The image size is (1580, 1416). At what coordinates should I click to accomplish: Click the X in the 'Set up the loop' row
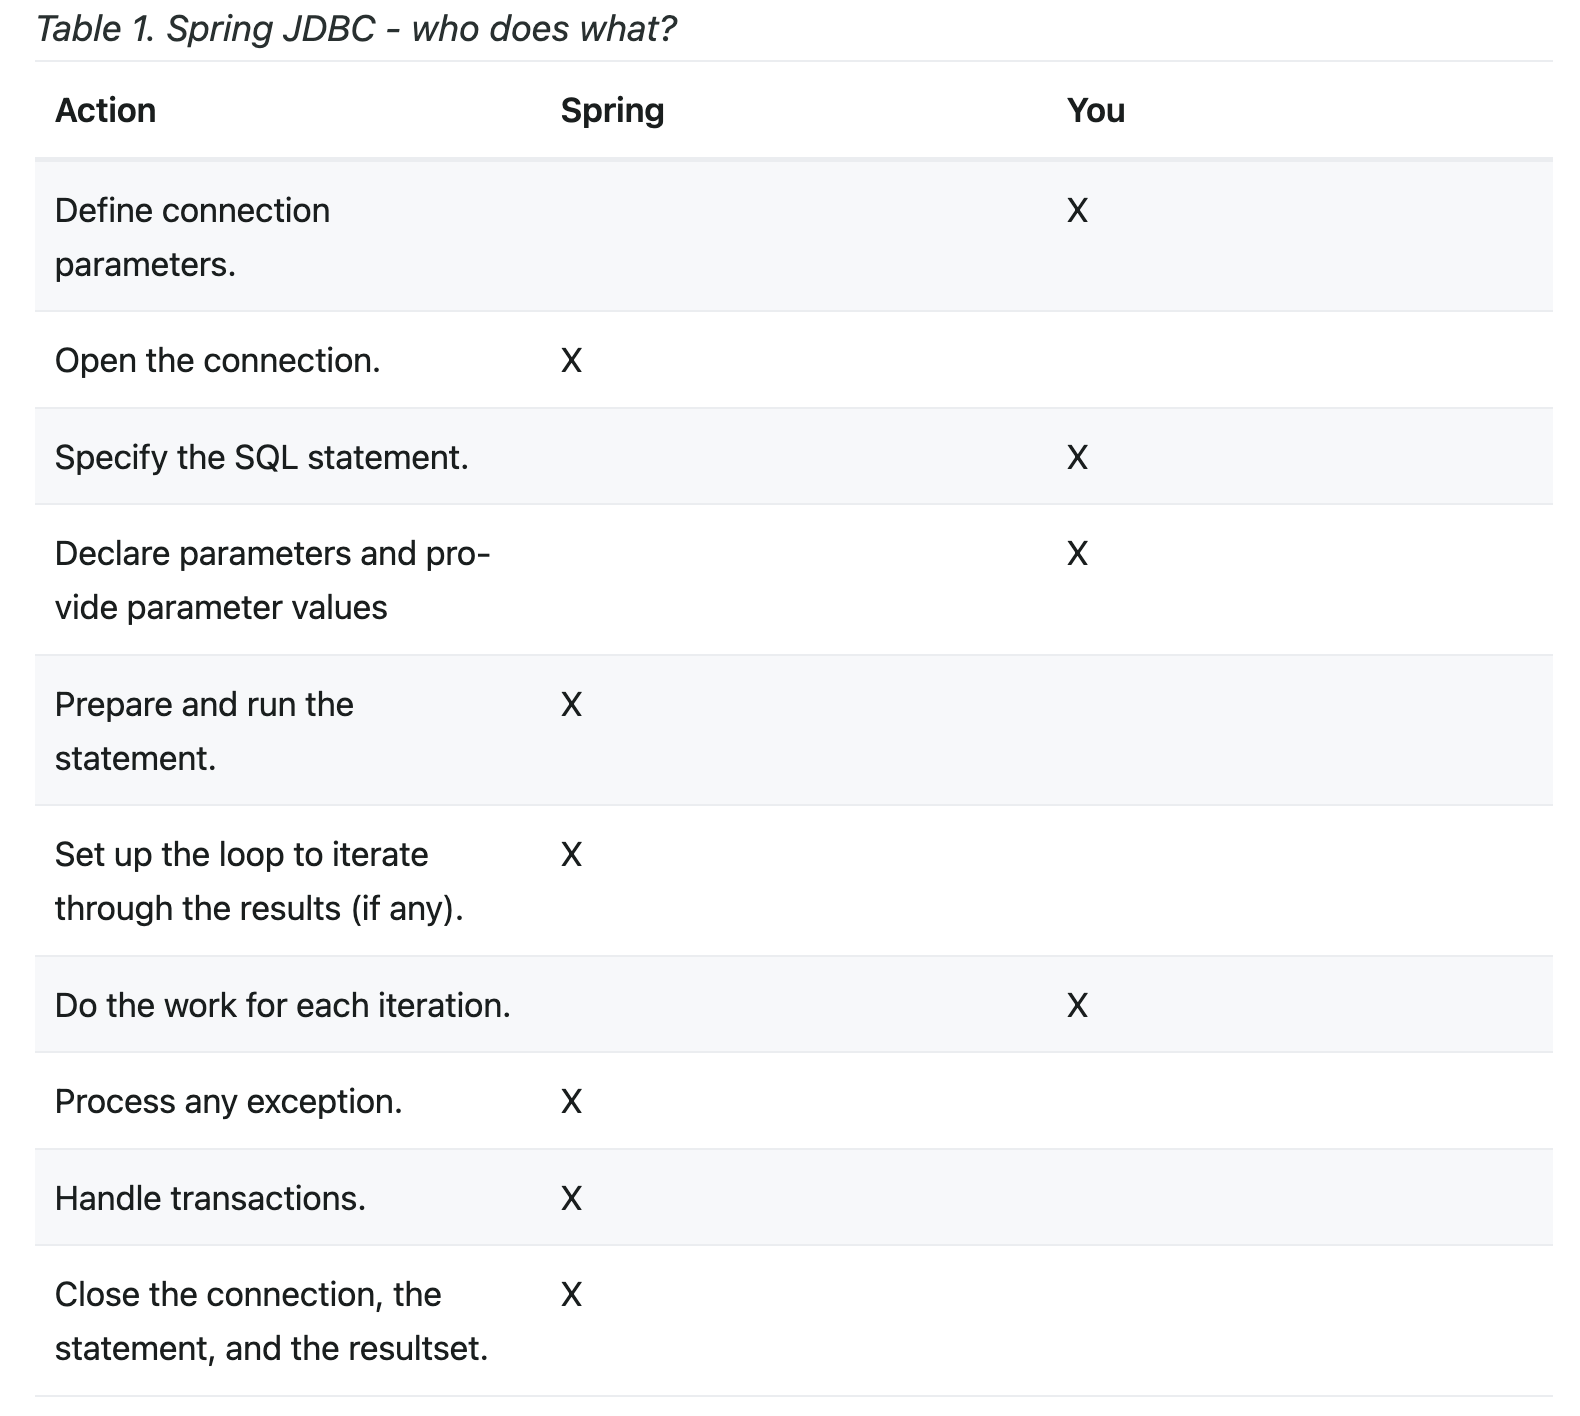[x=571, y=855]
